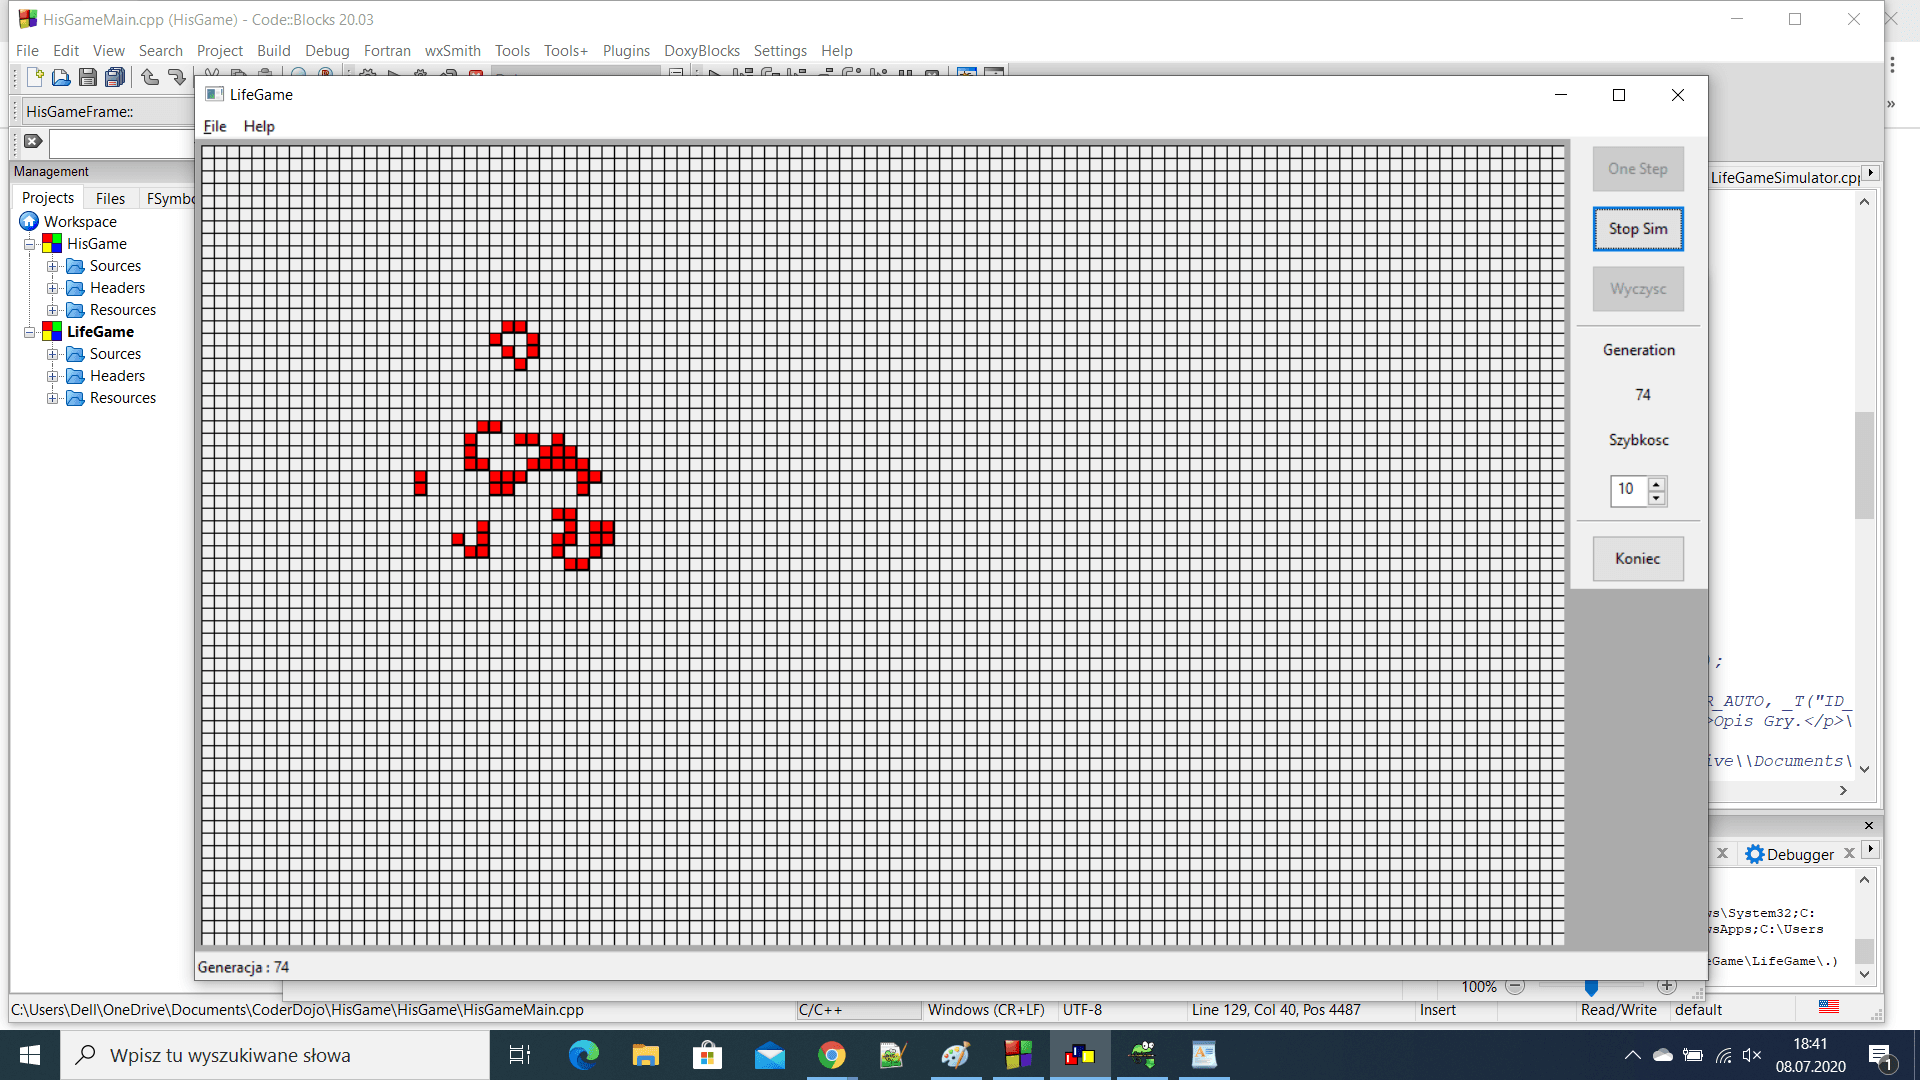Expand Resources folder under LifeGame
Viewport: 1920px width, 1080px height.
[53, 398]
